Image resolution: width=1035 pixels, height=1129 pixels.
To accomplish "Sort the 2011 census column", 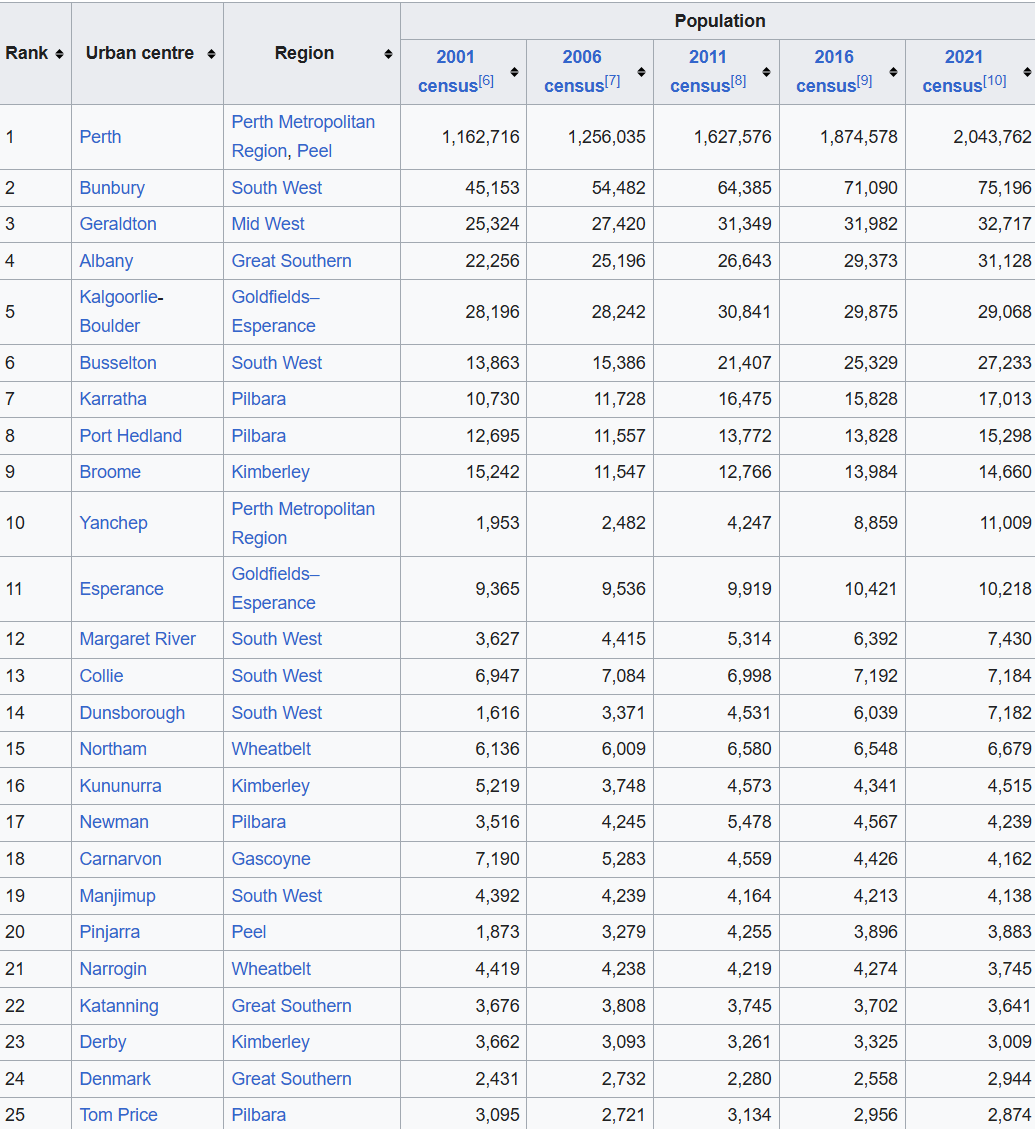I will tap(766, 72).
